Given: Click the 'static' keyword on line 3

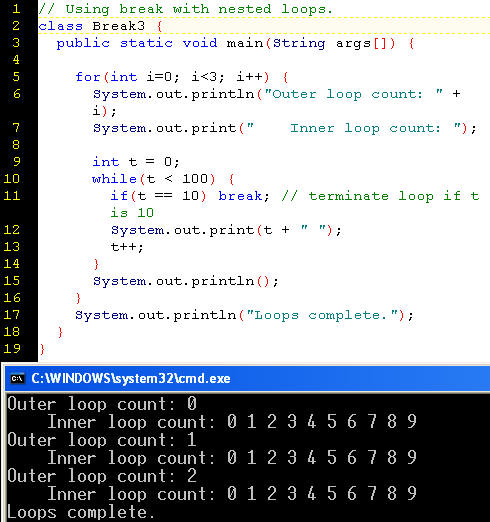Looking at the screenshot, I should point(146,43).
